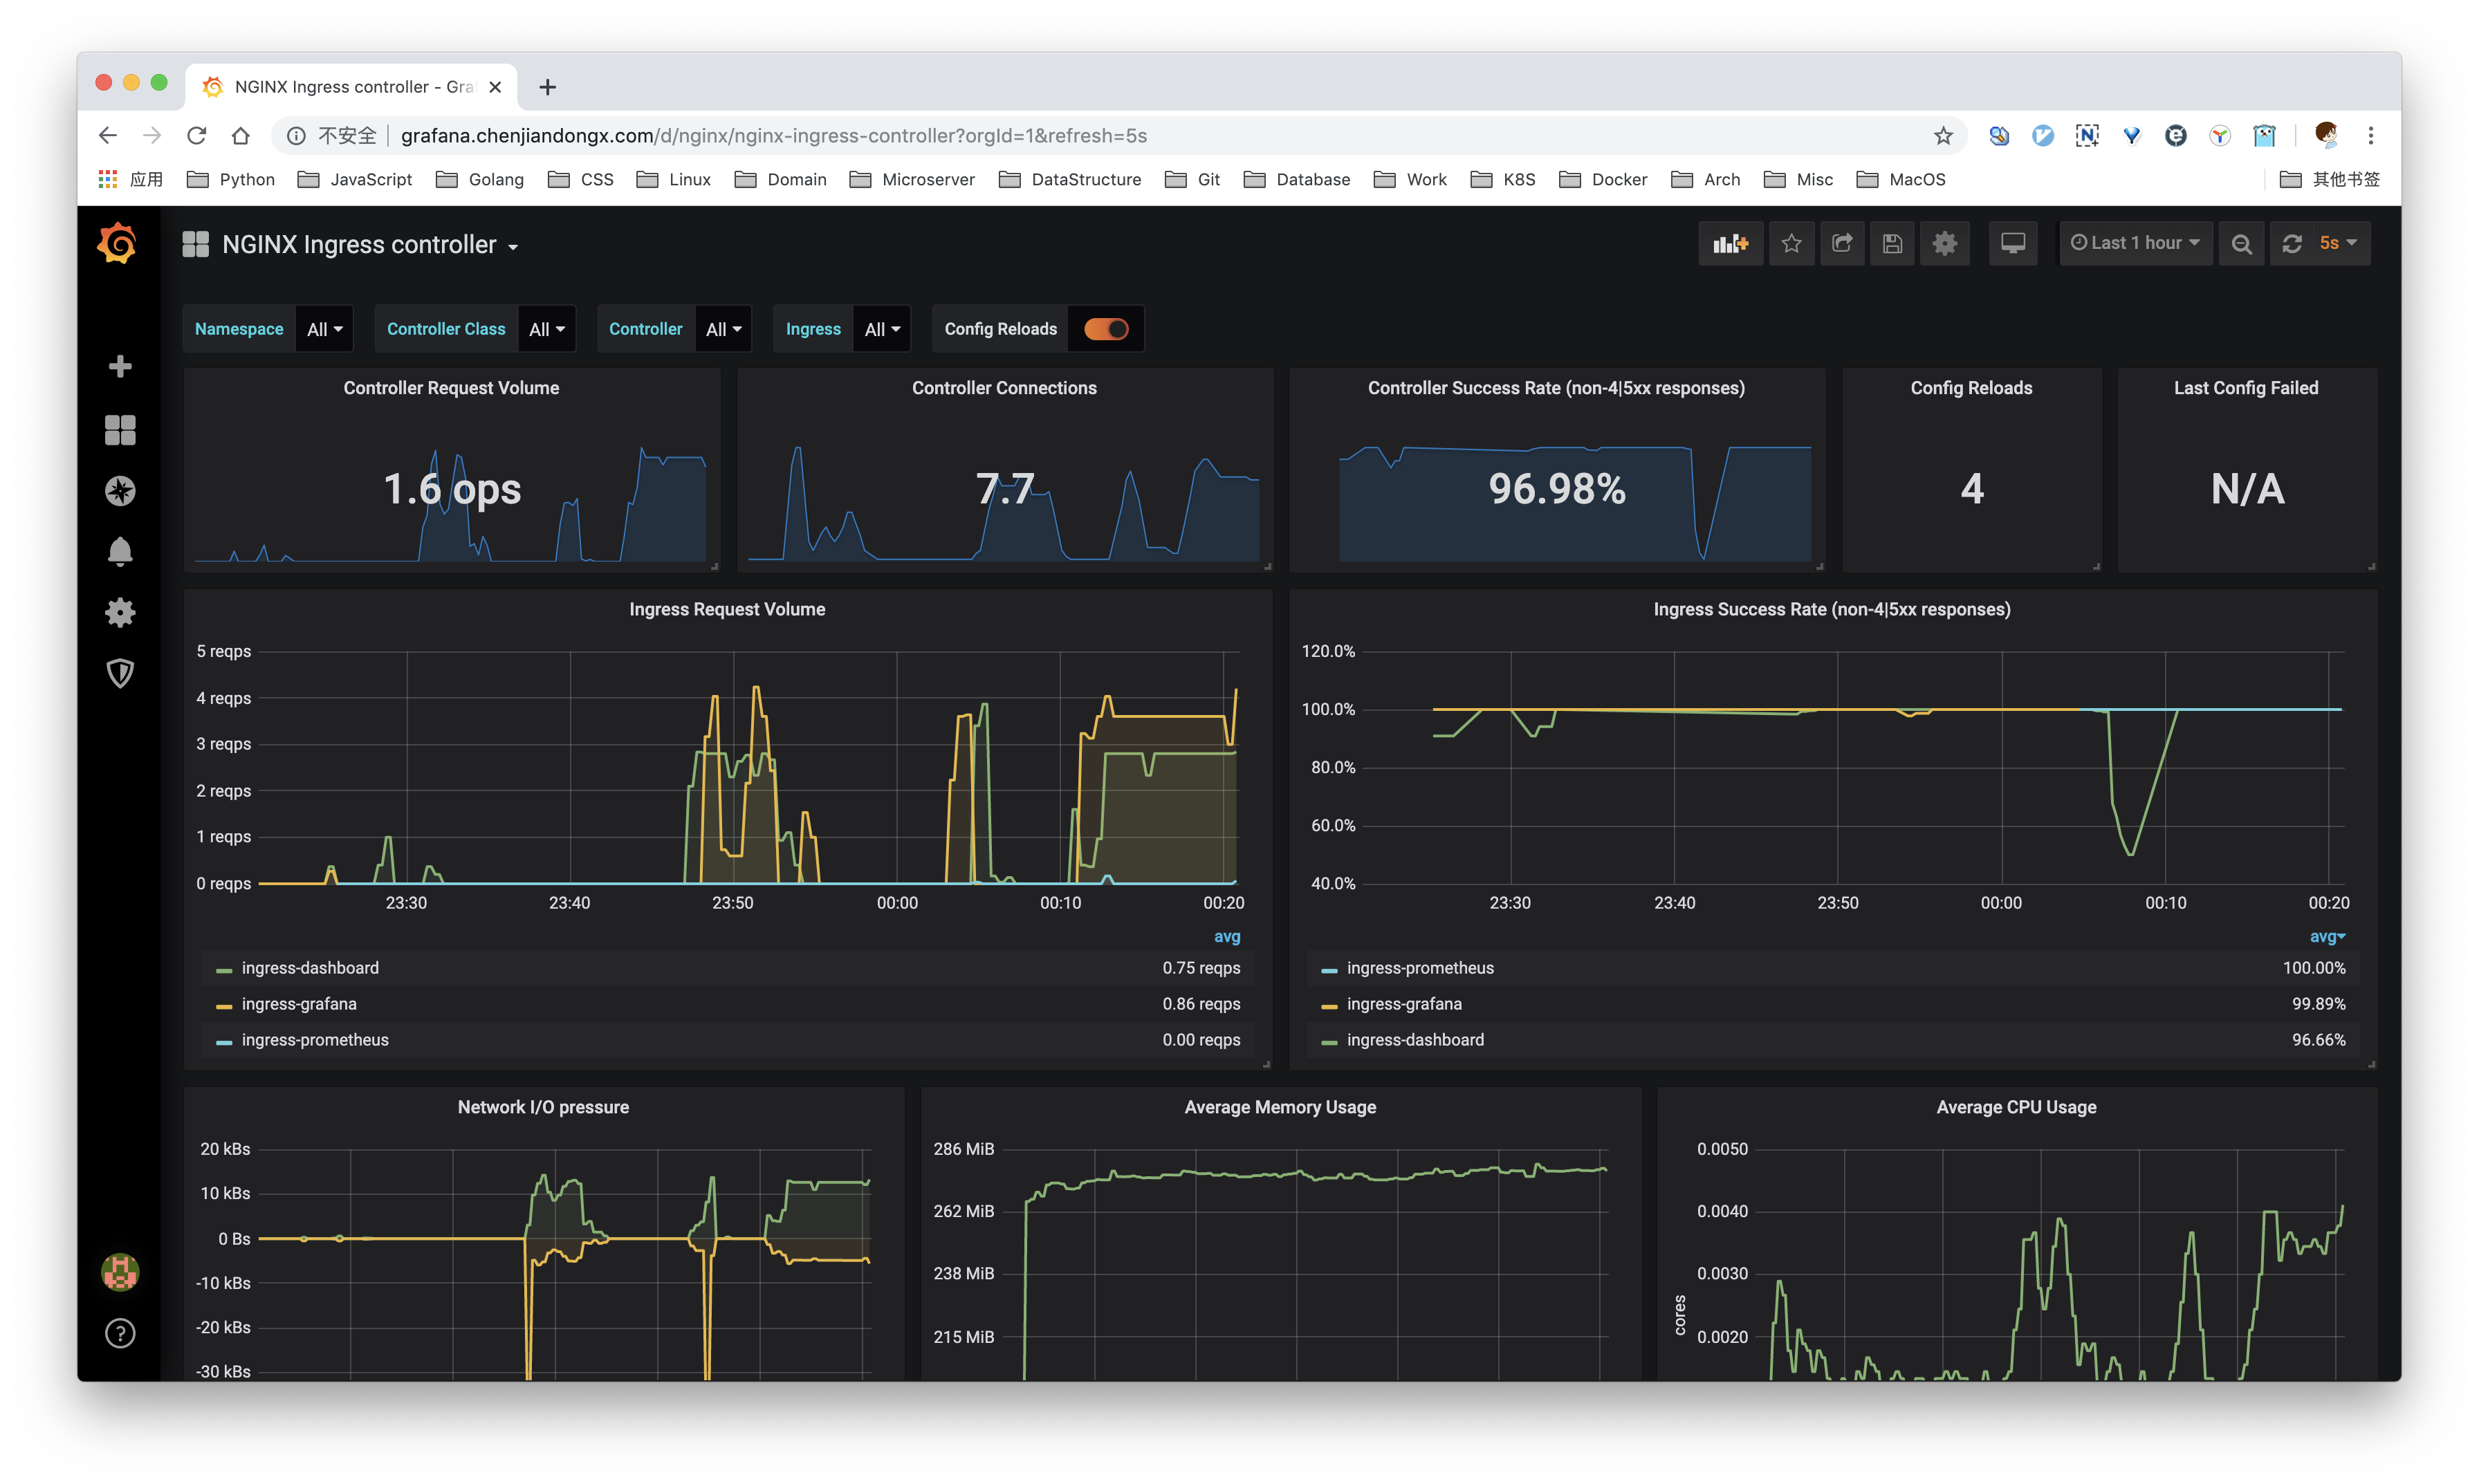Open the Namespace All dropdown
Image resolution: width=2479 pixels, height=1484 pixels.
pos(322,328)
